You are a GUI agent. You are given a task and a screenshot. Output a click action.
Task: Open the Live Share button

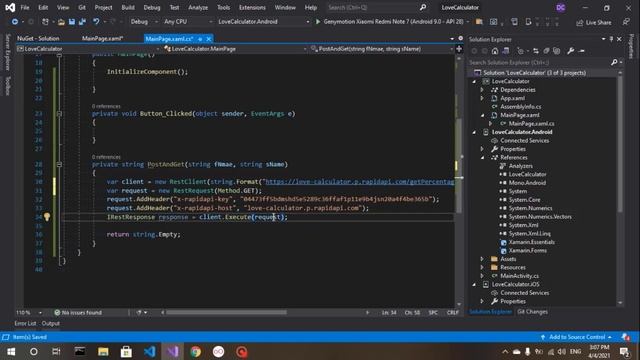pos(594,22)
